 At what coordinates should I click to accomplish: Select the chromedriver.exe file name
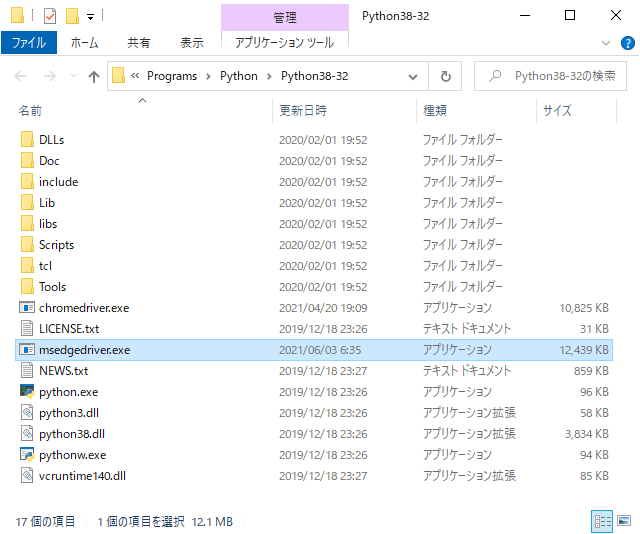click(84, 308)
